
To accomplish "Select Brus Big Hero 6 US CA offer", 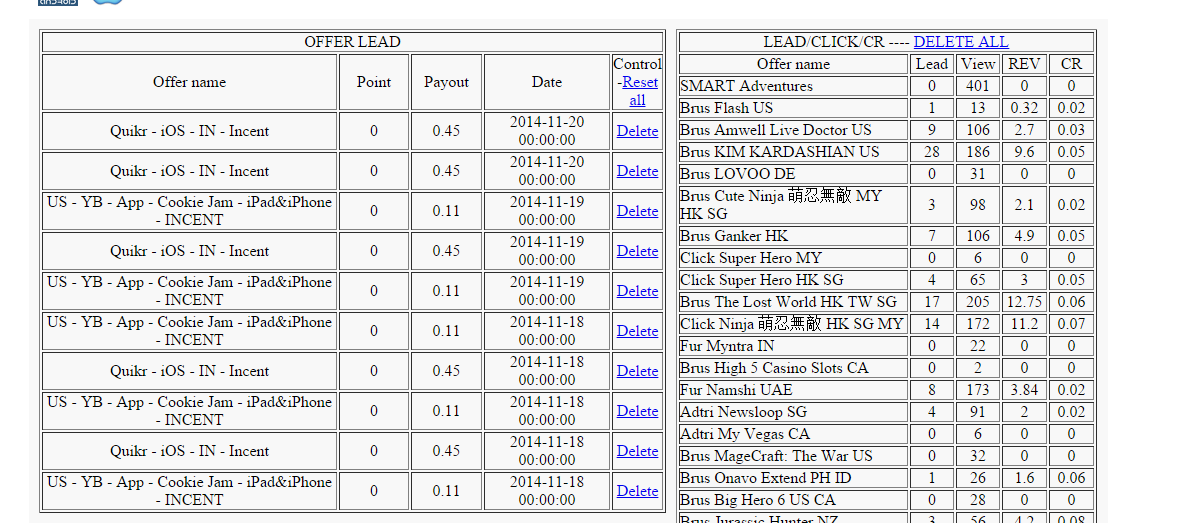I will (x=757, y=500).
